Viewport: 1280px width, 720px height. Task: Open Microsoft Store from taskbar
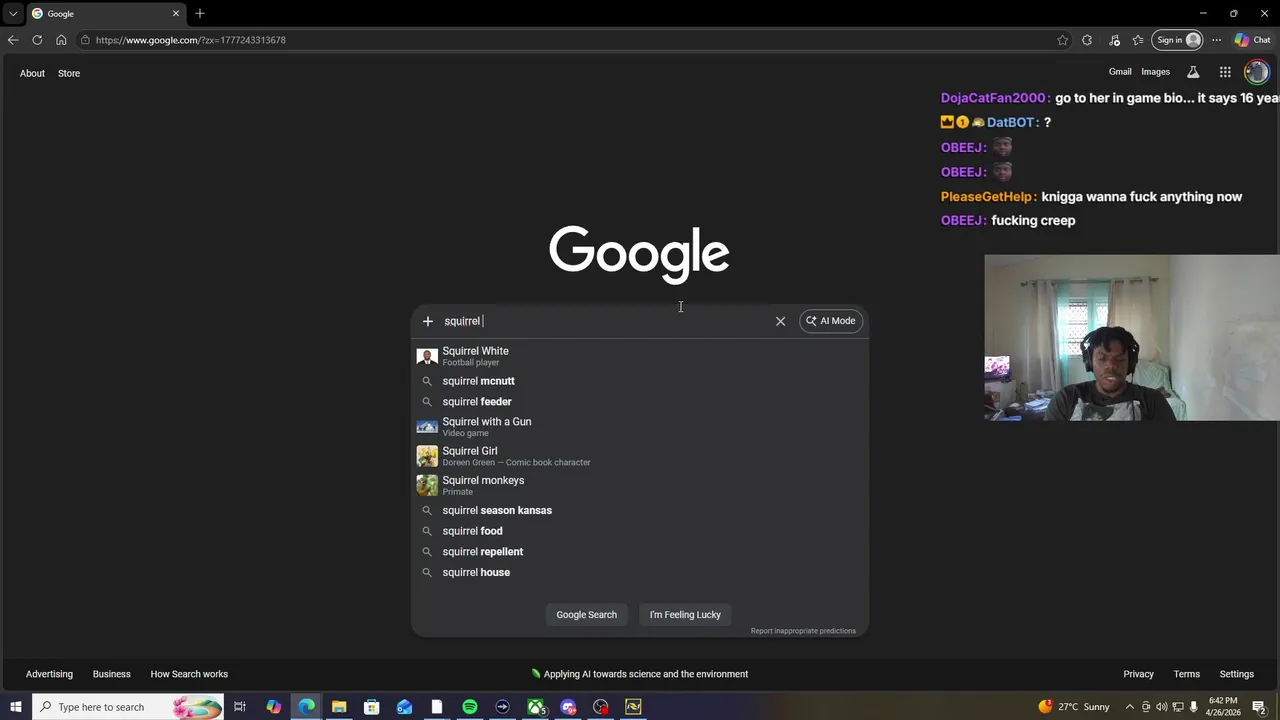(x=371, y=707)
